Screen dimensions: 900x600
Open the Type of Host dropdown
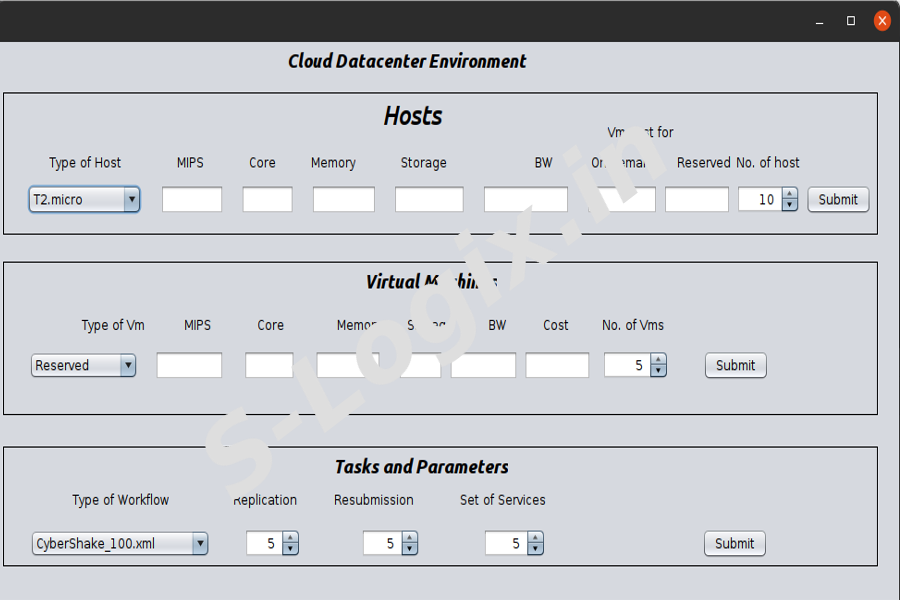pyautogui.click(x=85, y=199)
